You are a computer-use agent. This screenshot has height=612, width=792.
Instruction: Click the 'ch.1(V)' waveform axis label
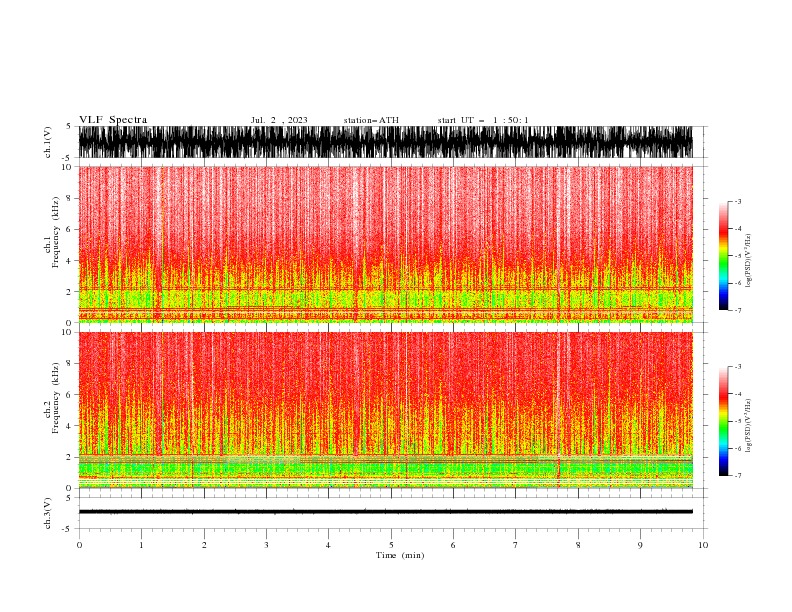(x=48, y=142)
